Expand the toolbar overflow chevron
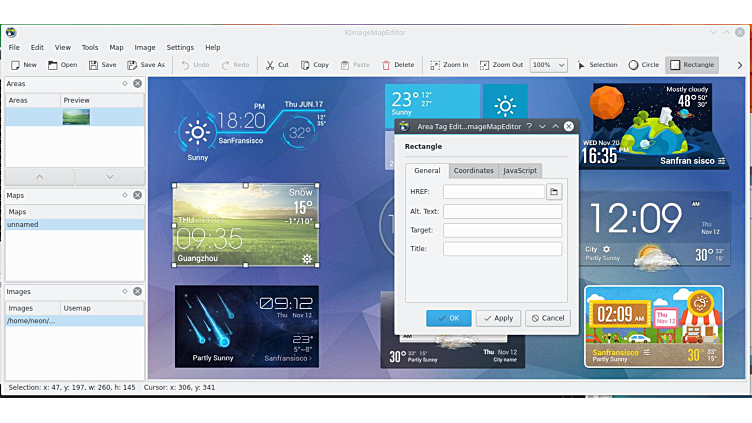 [x=738, y=65]
